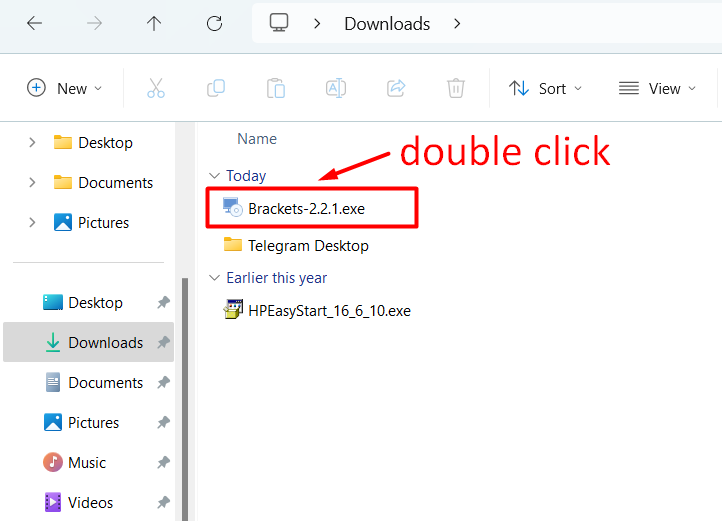Click the HPEasyStart installer file icon
722x521 pixels.
(x=233, y=309)
